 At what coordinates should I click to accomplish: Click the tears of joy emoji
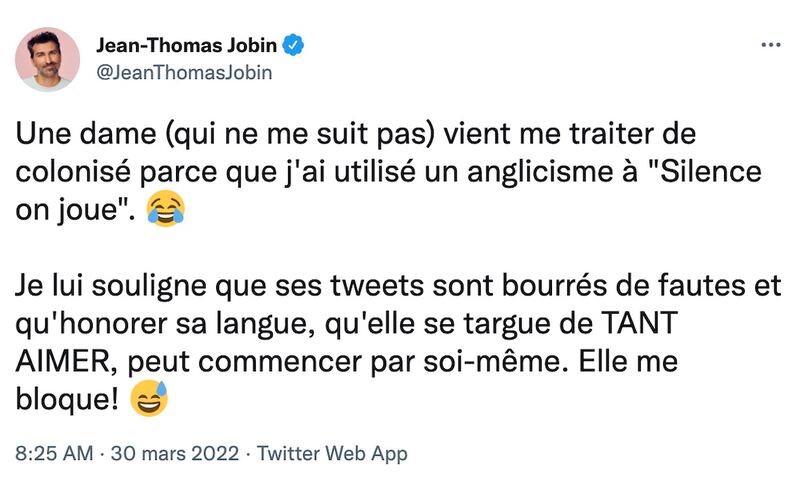pyautogui.click(x=164, y=209)
